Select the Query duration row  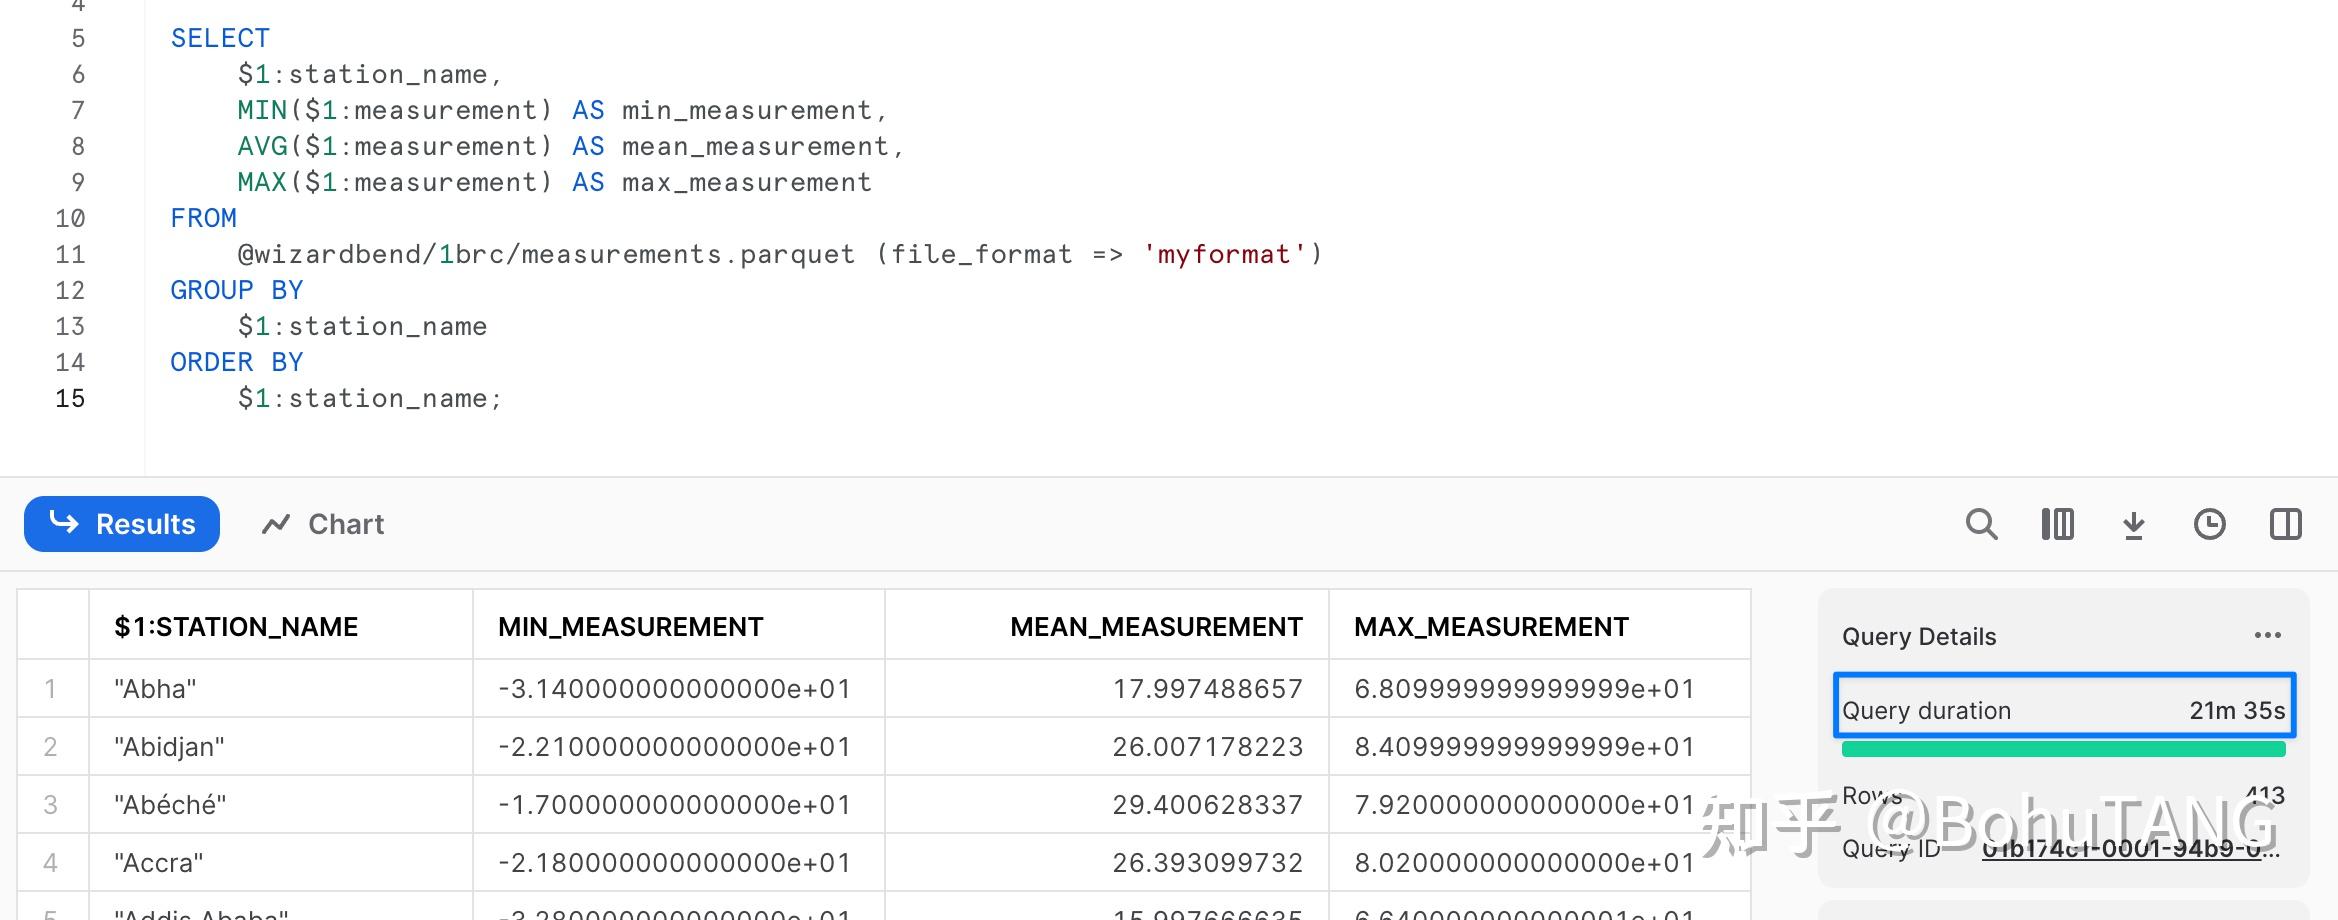coord(2063,710)
